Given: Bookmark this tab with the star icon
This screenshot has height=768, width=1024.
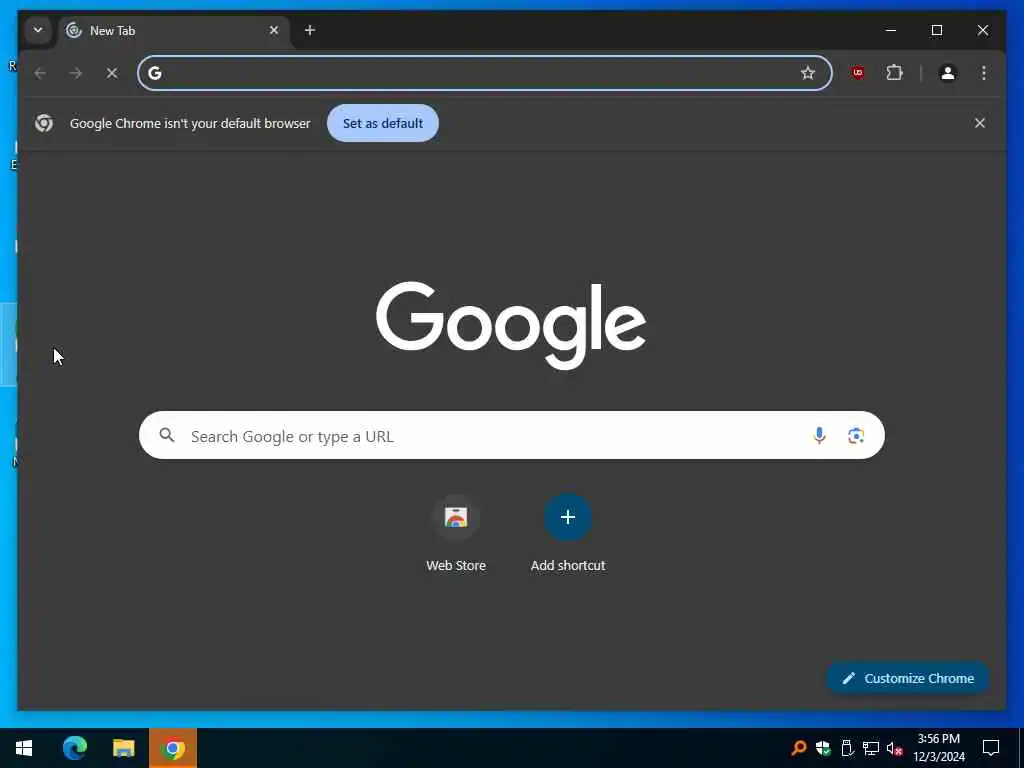Looking at the screenshot, I should point(808,73).
